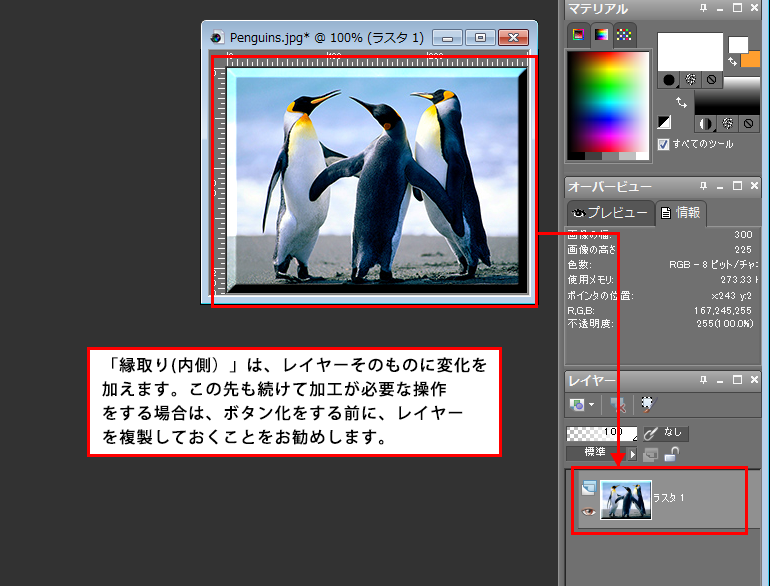Open the New Layer dropdown arrow
This screenshot has height=586, width=770.
coord(591,405)
